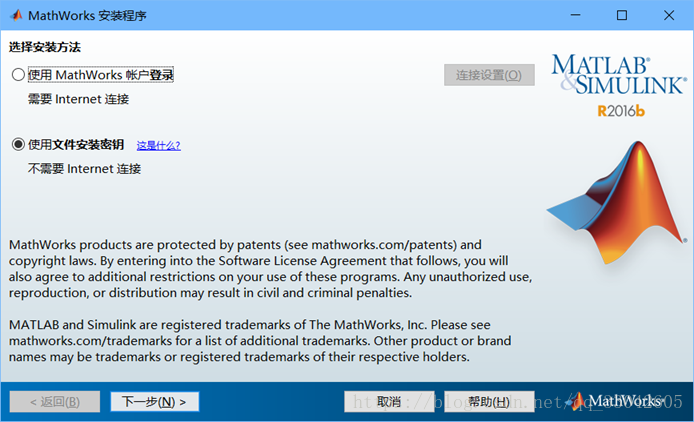Select the 使用 MathWorks 帐户登录 radio option

coord(18,74)
